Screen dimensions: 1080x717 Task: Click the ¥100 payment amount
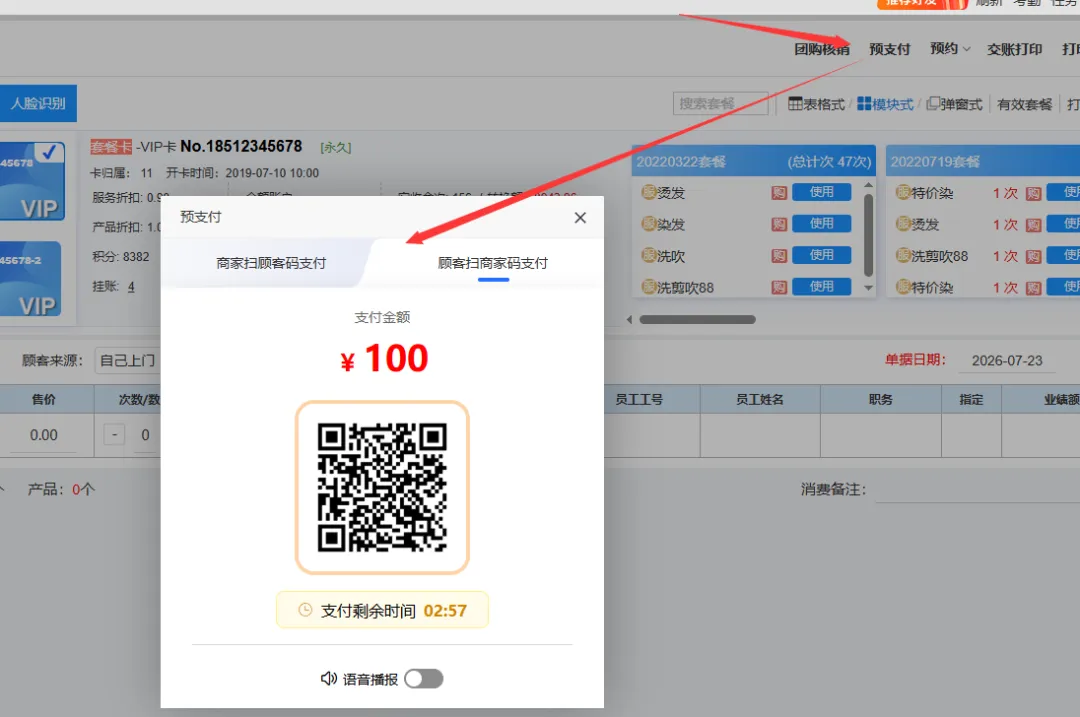(x=384, y=359)
